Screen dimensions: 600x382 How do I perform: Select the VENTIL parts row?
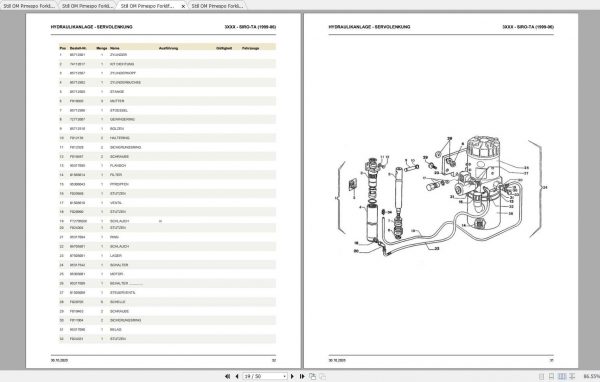point(167,202)
